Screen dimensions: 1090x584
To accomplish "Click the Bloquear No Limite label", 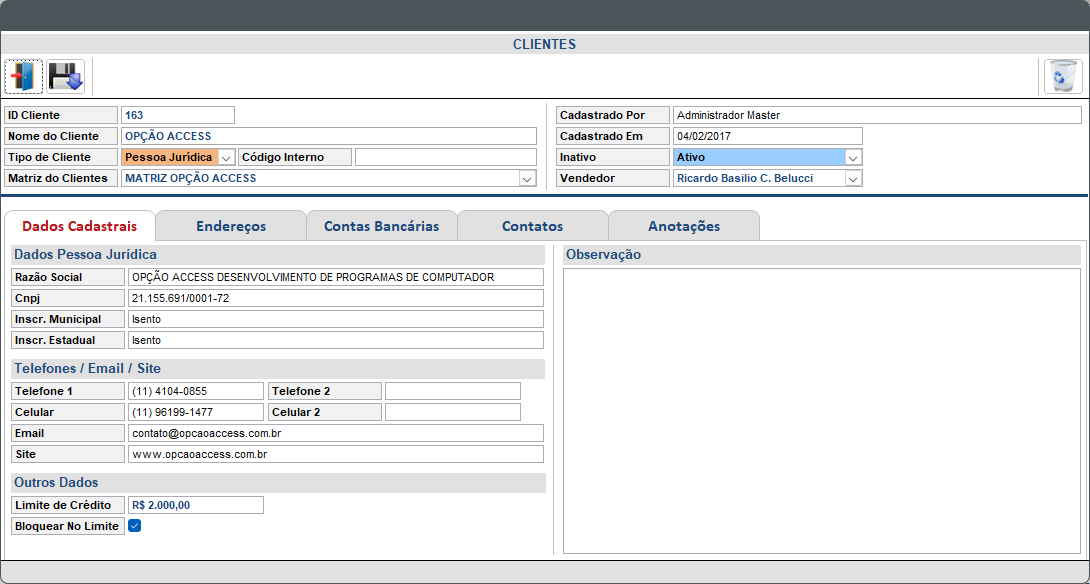I will (x=68, y=526).
